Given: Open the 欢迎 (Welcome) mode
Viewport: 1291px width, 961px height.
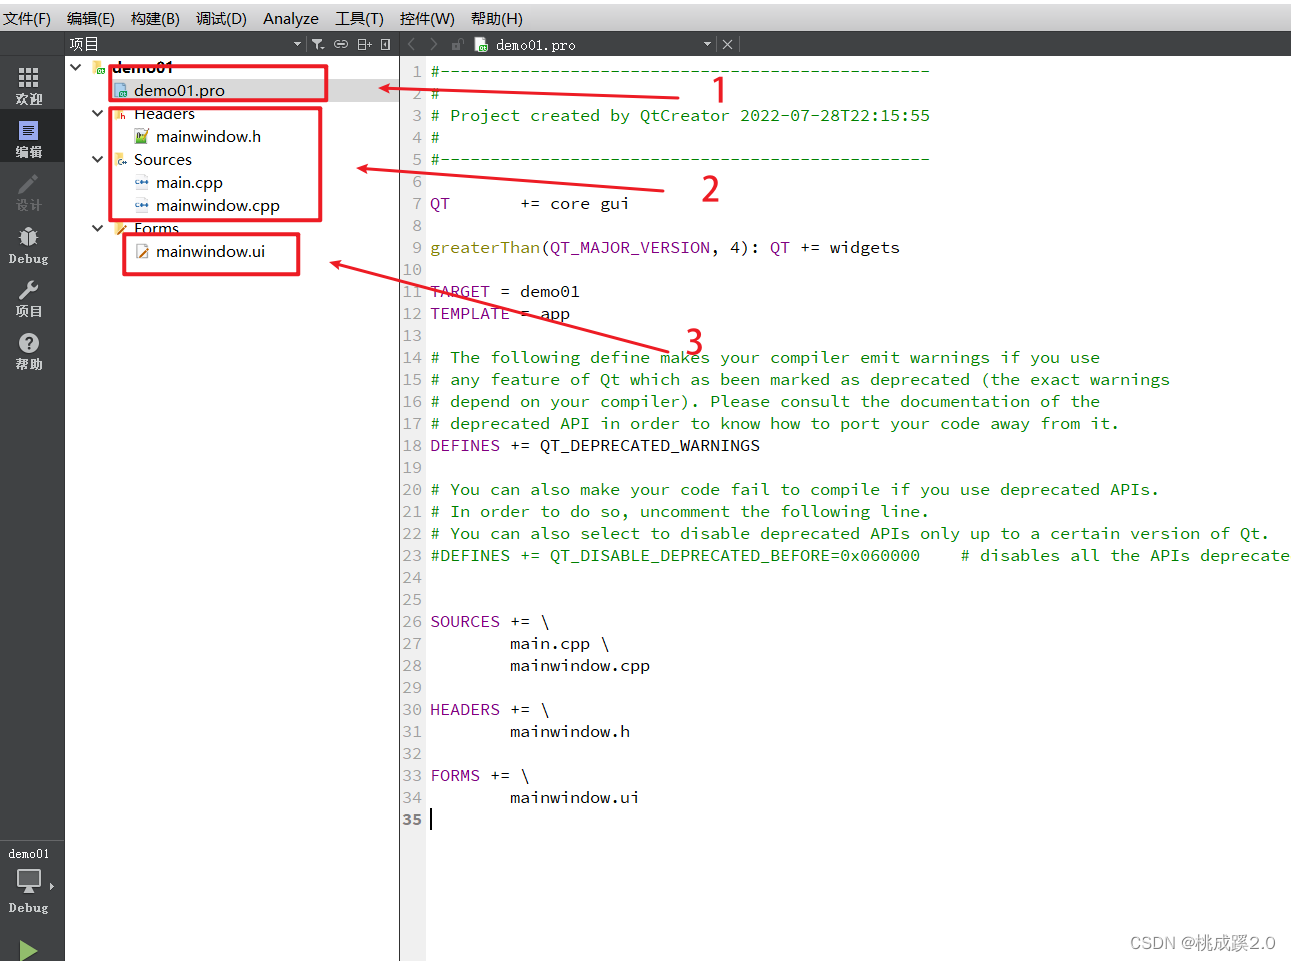Looking at the screenshot, I should pos(29,86).
